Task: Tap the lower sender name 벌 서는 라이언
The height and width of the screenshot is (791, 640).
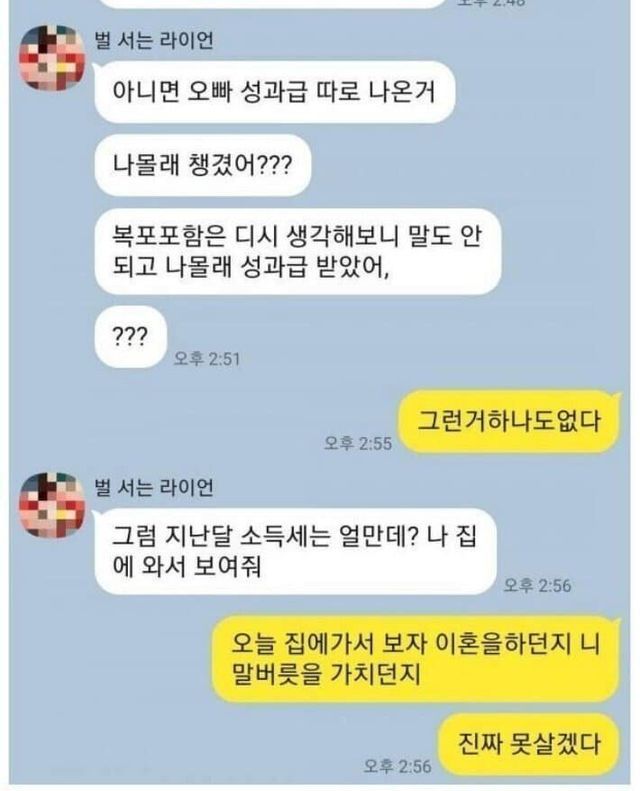Action: coord(154,487)
